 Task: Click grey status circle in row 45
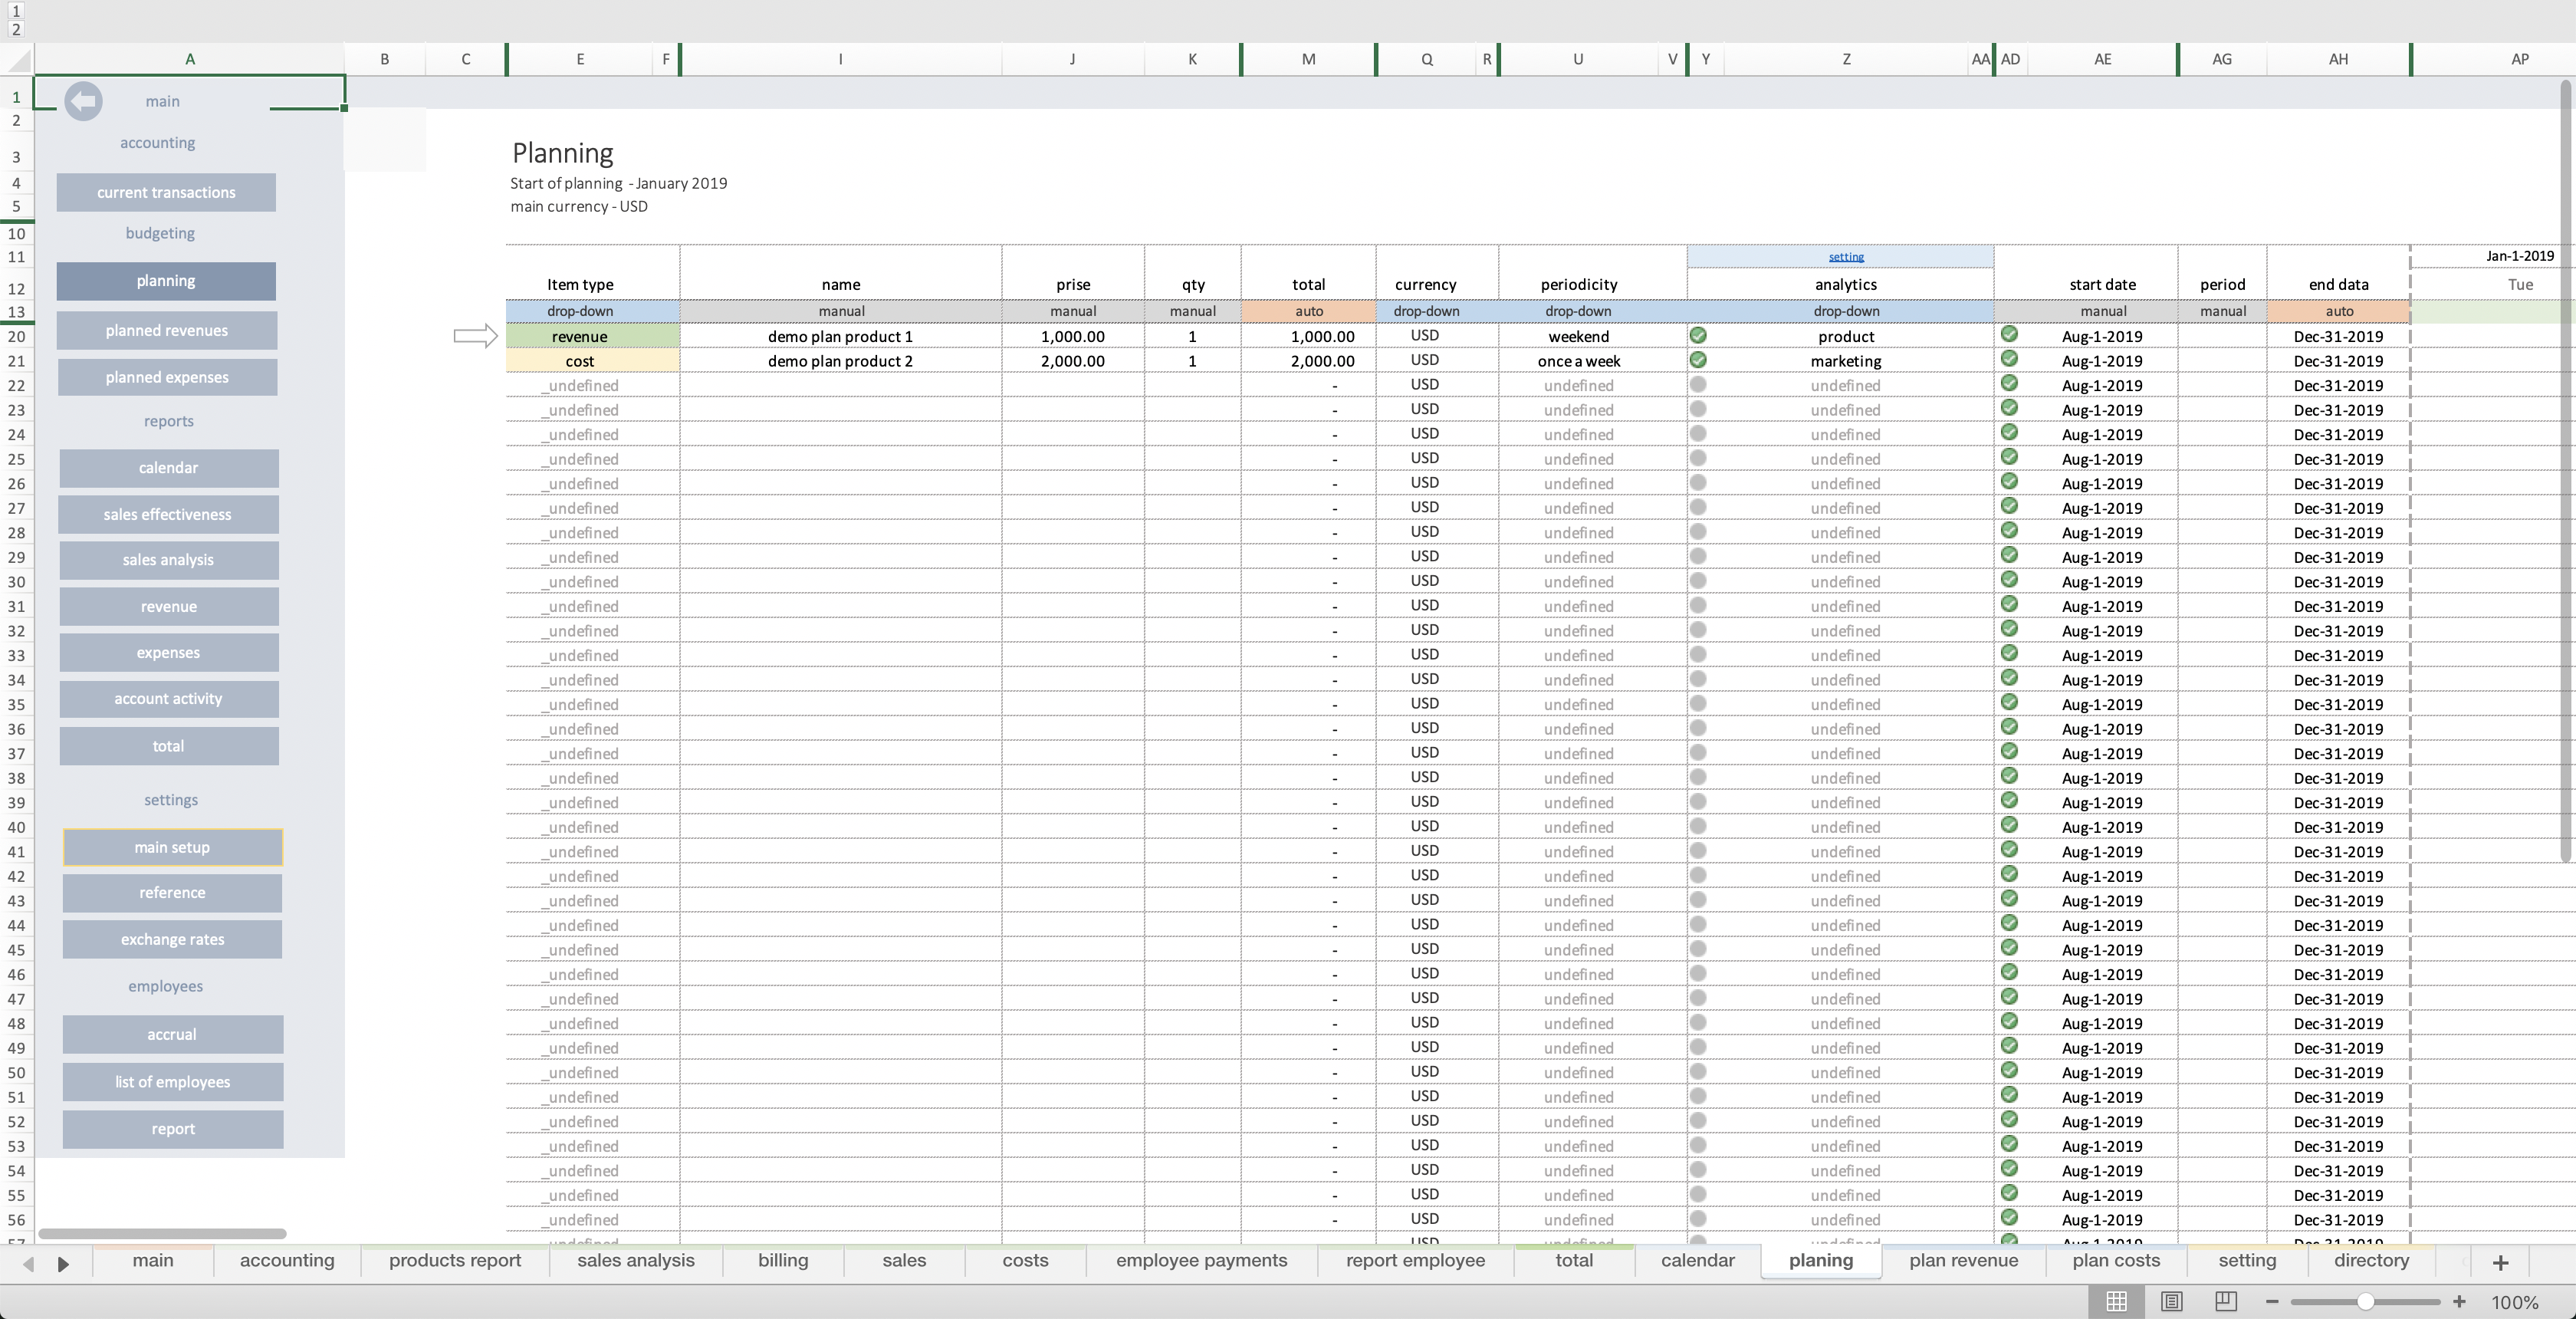pos(1698,948)
